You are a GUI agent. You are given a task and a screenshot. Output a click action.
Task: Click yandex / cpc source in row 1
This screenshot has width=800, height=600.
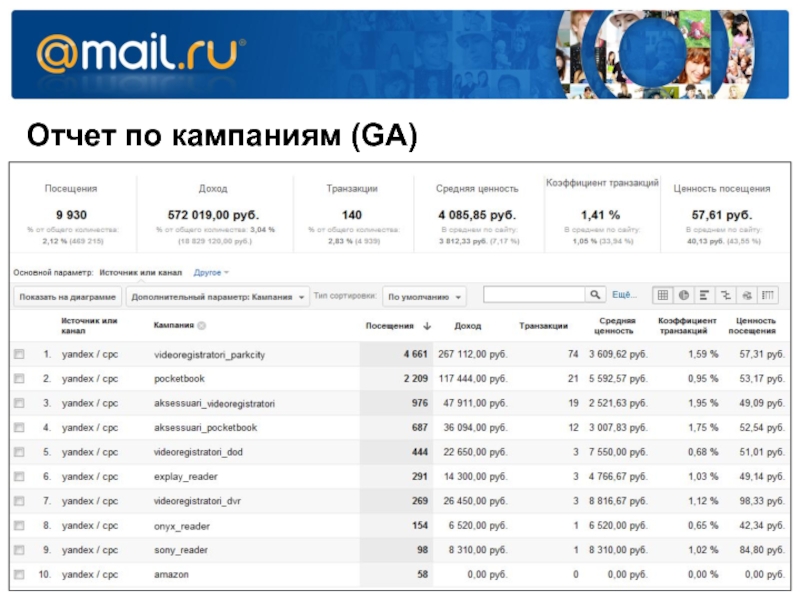(x=90, y=354)
